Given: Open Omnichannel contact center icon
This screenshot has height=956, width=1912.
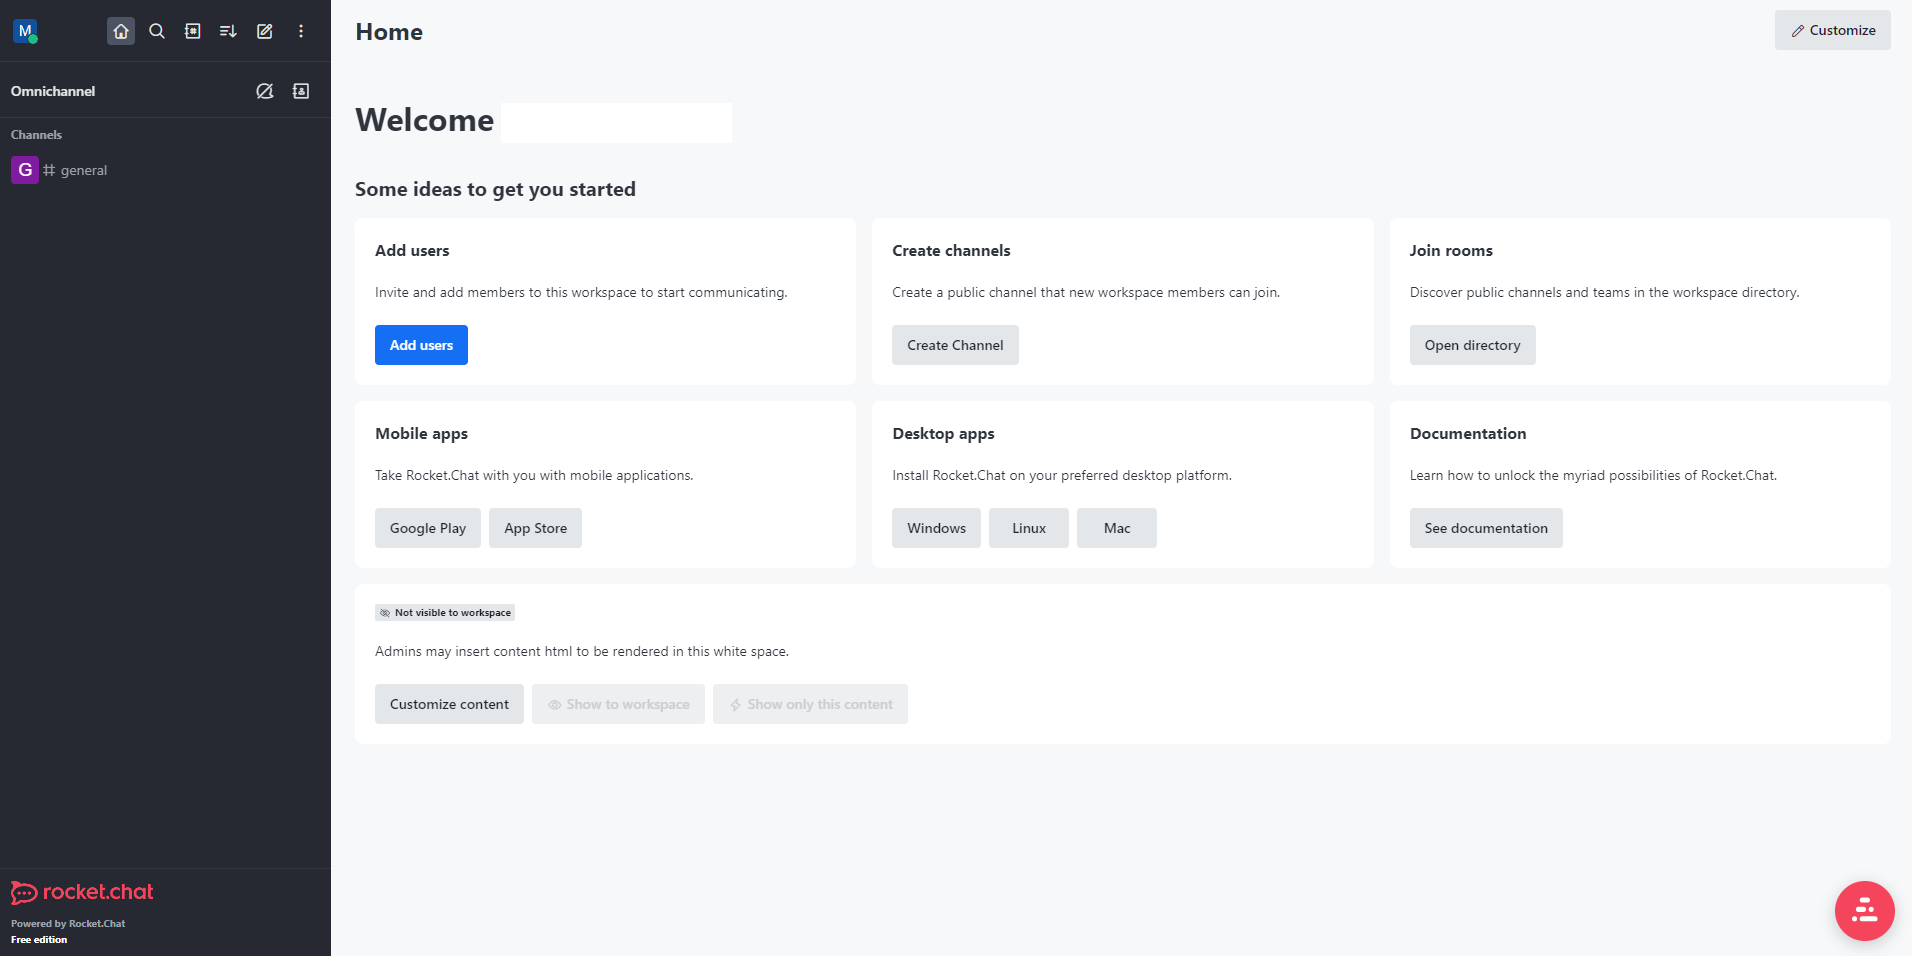Looking at the screenshot, I should pyautogui.click(x=301, y=91).
